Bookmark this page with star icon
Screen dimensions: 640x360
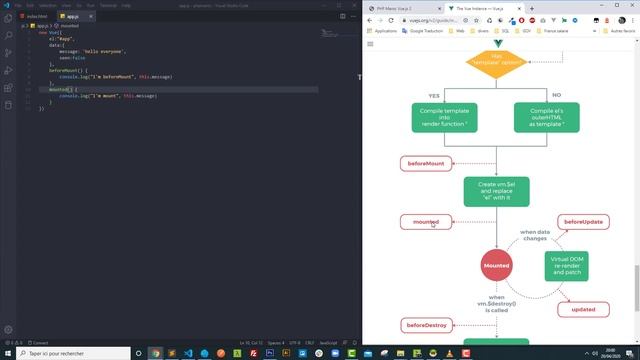pos(476,20)
